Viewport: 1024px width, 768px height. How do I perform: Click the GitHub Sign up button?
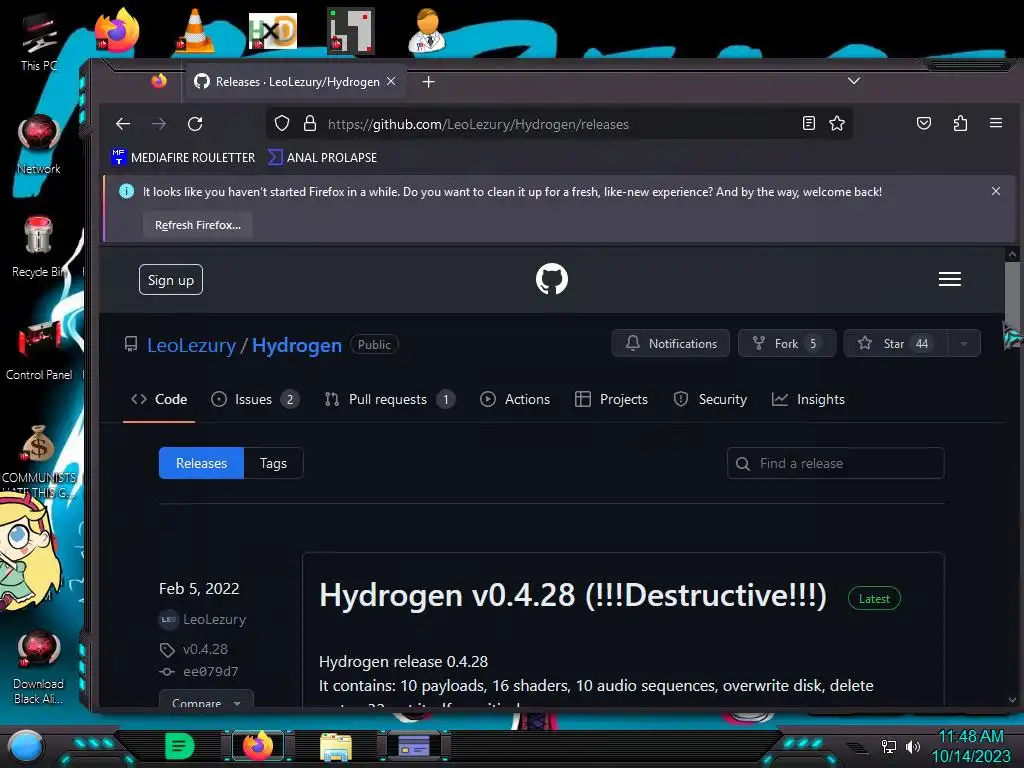point(170,280)
